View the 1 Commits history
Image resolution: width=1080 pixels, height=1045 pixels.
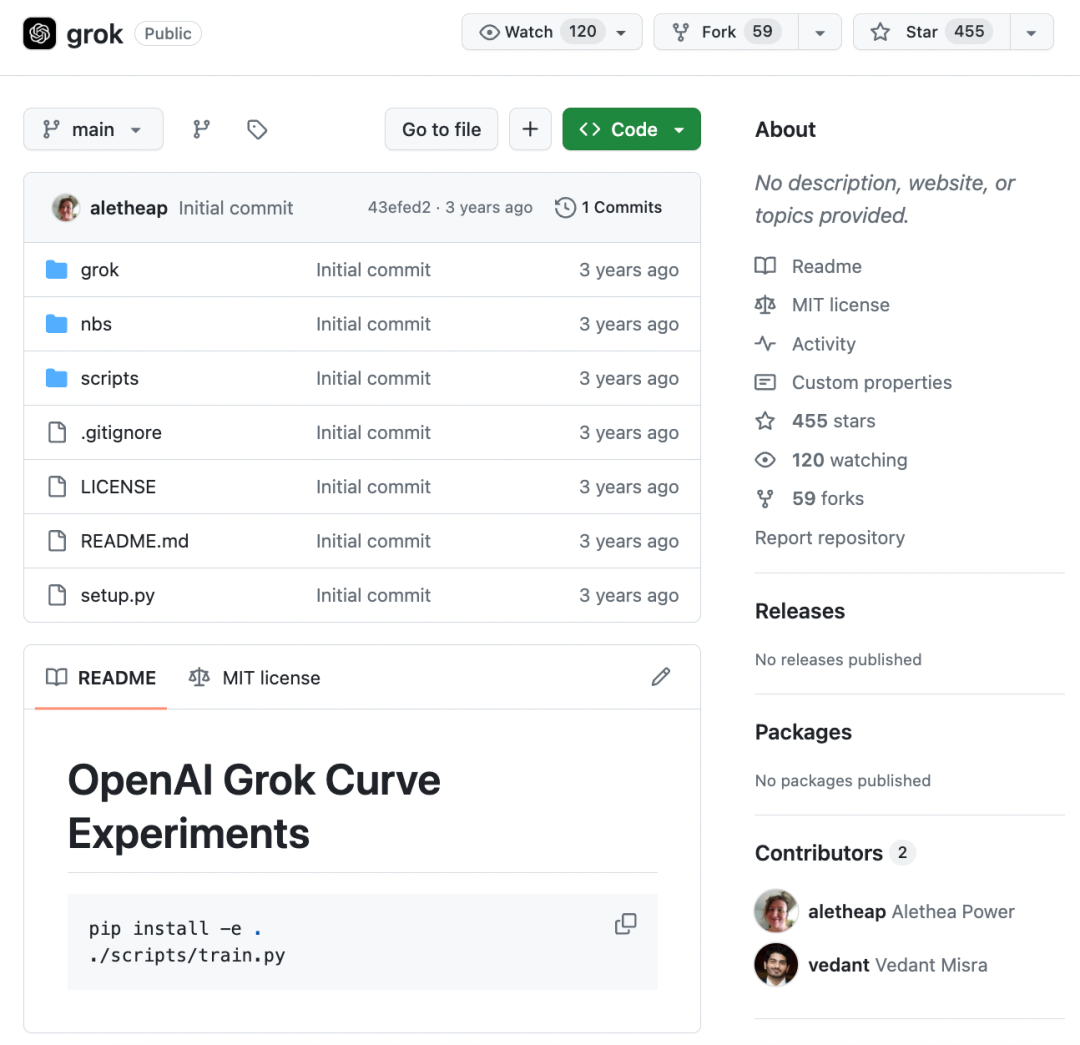tap(608, 207)
